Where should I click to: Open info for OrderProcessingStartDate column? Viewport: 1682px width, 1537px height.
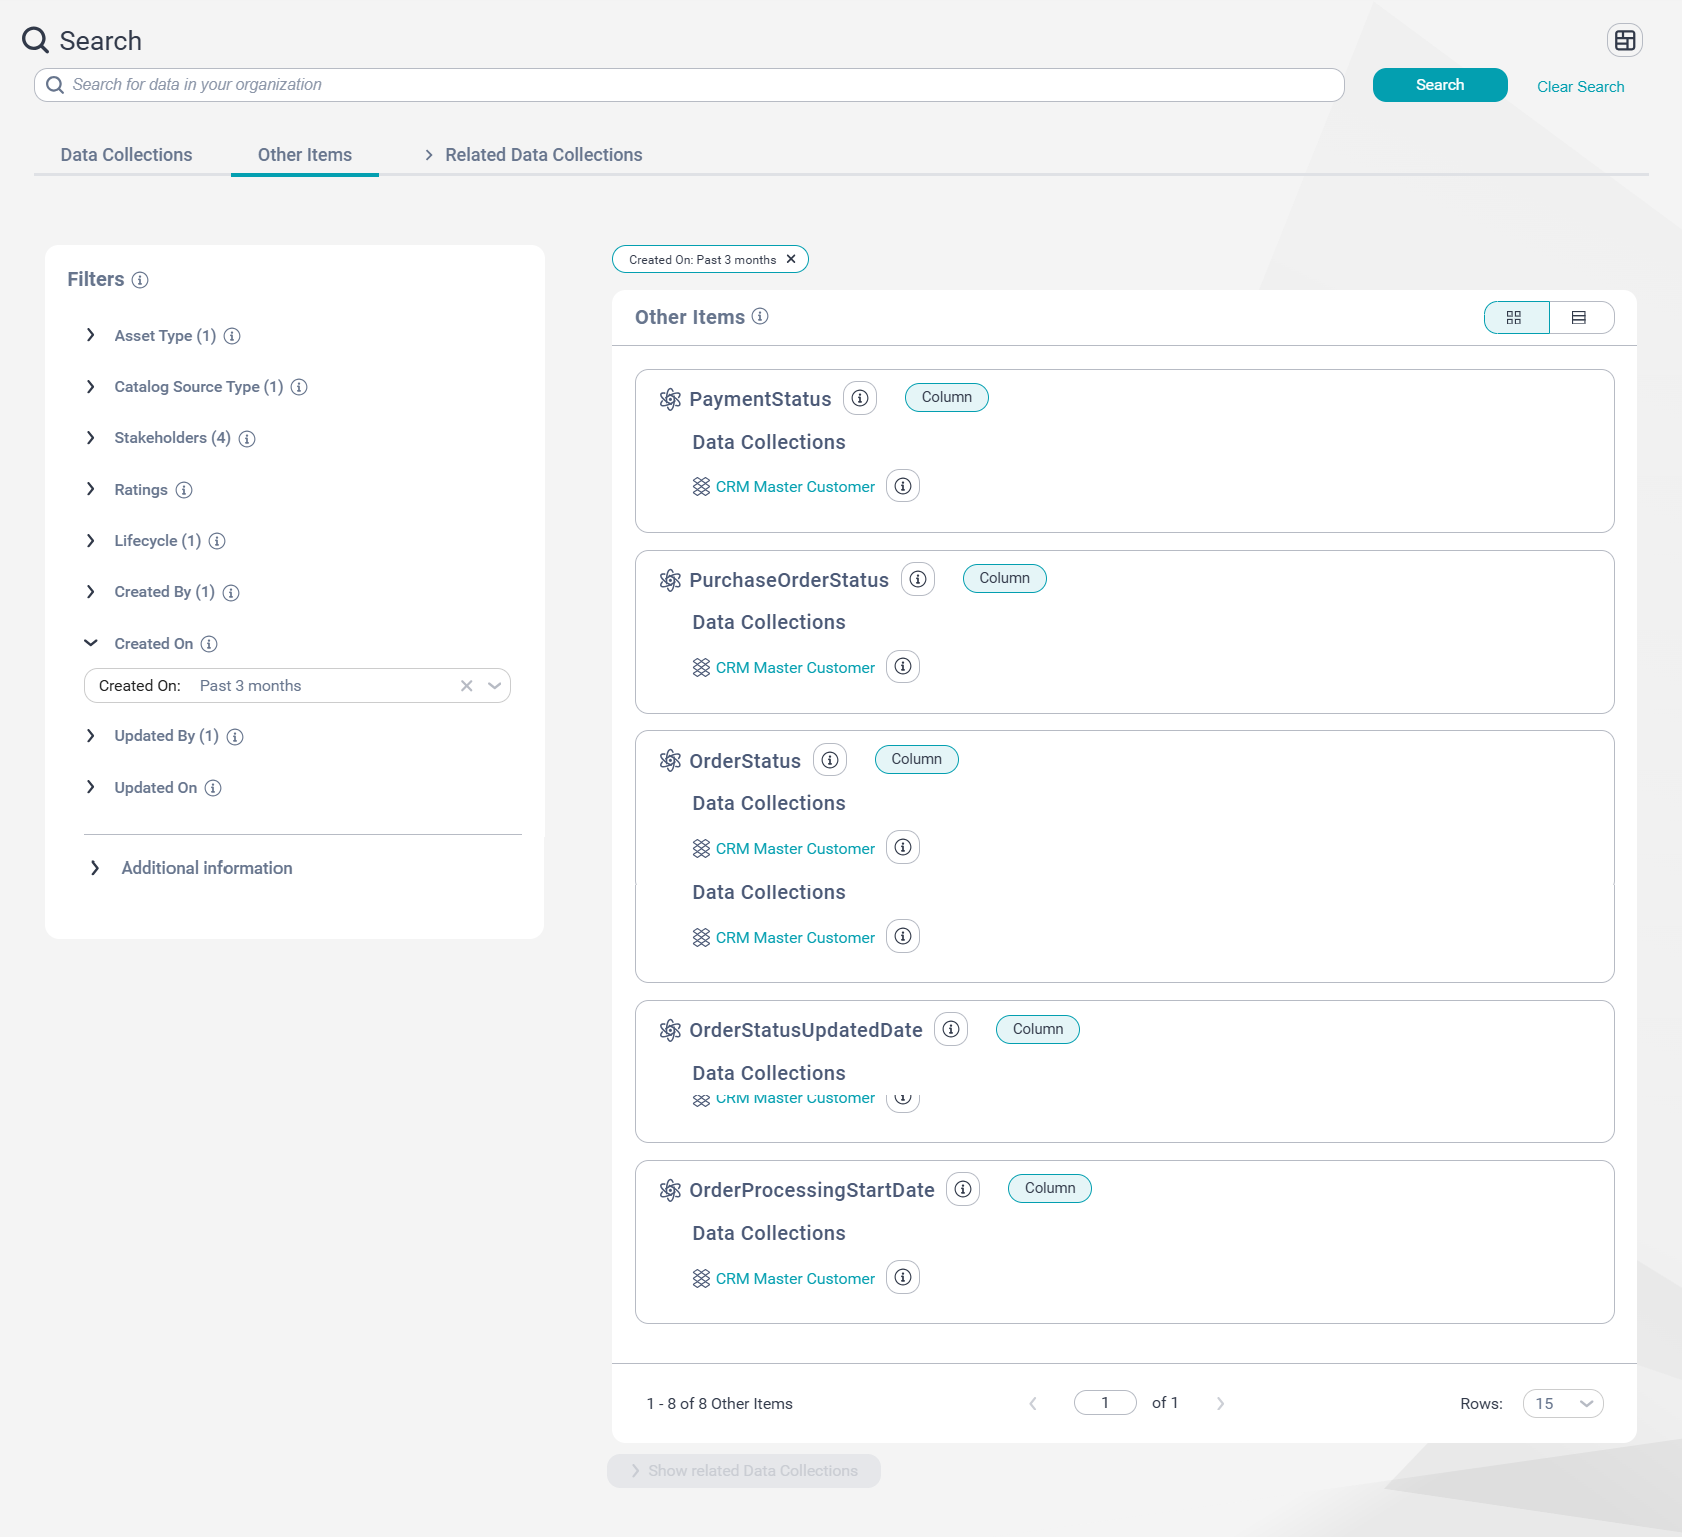click(x=963, y=1189)
